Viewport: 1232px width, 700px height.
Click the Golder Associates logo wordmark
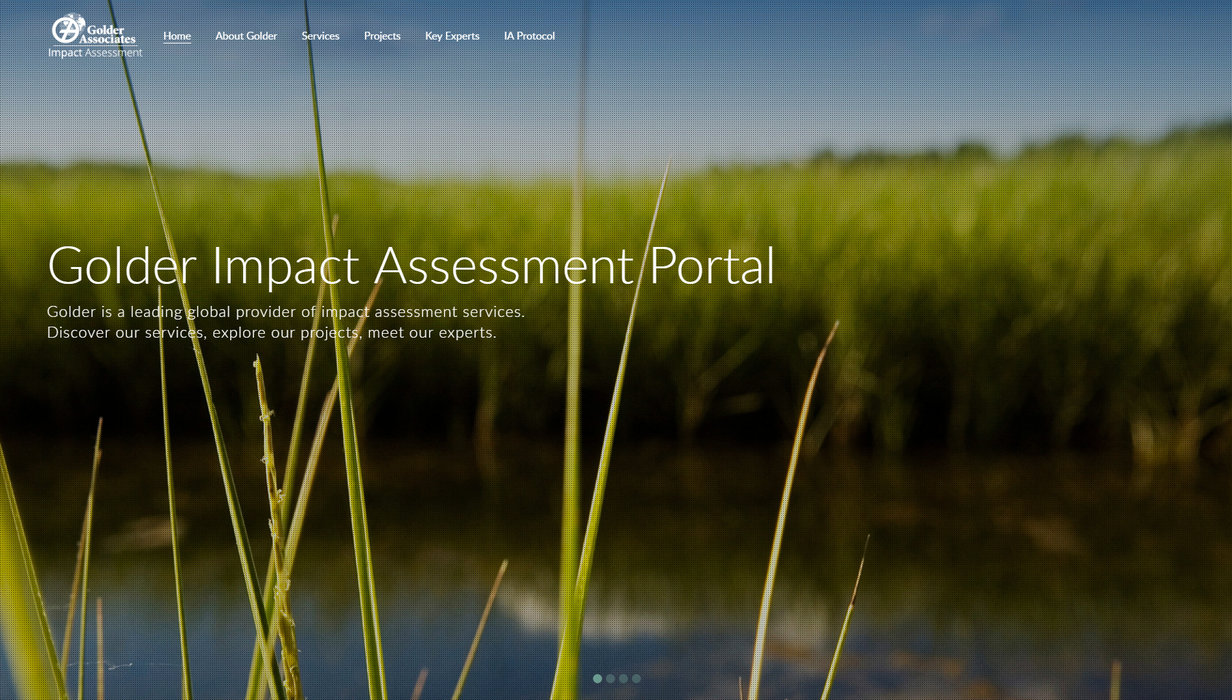click(x=107, y=34)
